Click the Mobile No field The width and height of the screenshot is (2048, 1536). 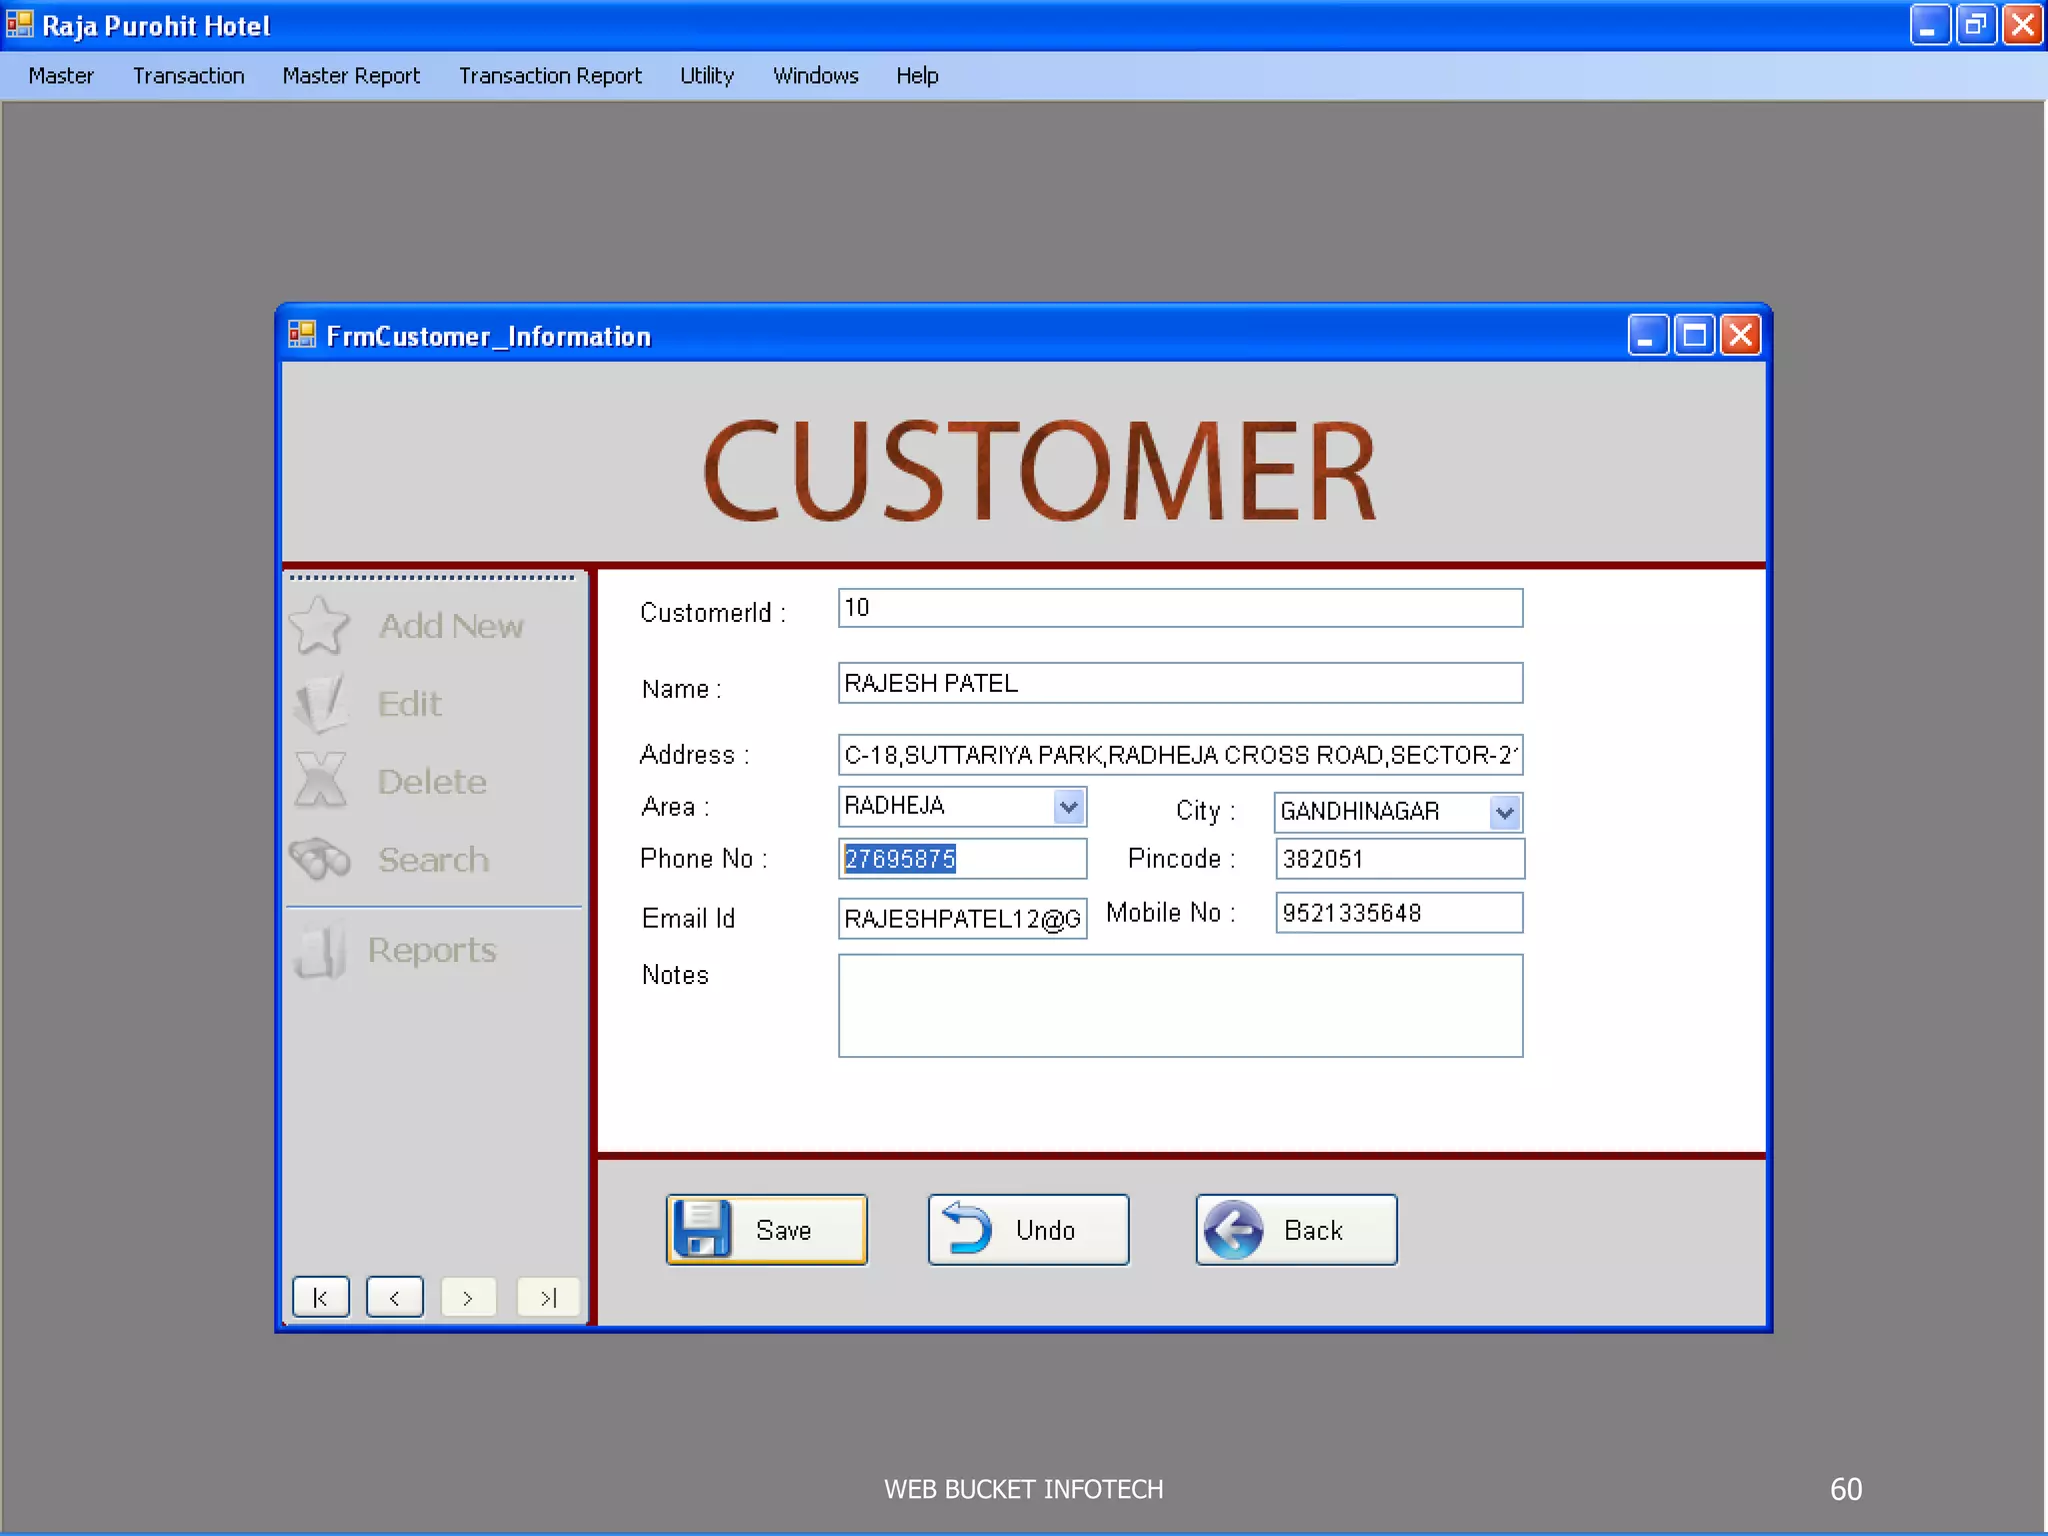(x=1399, y=913)
